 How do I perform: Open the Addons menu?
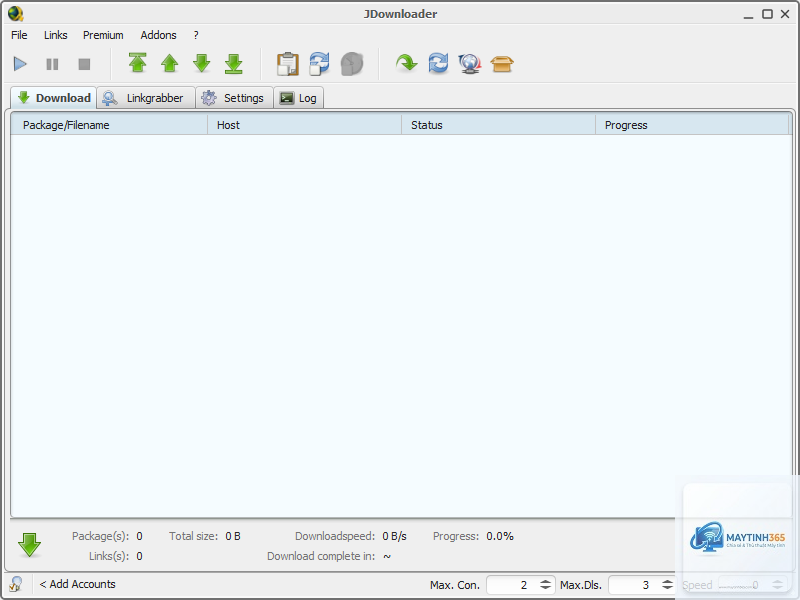click(x=159, y=35)
